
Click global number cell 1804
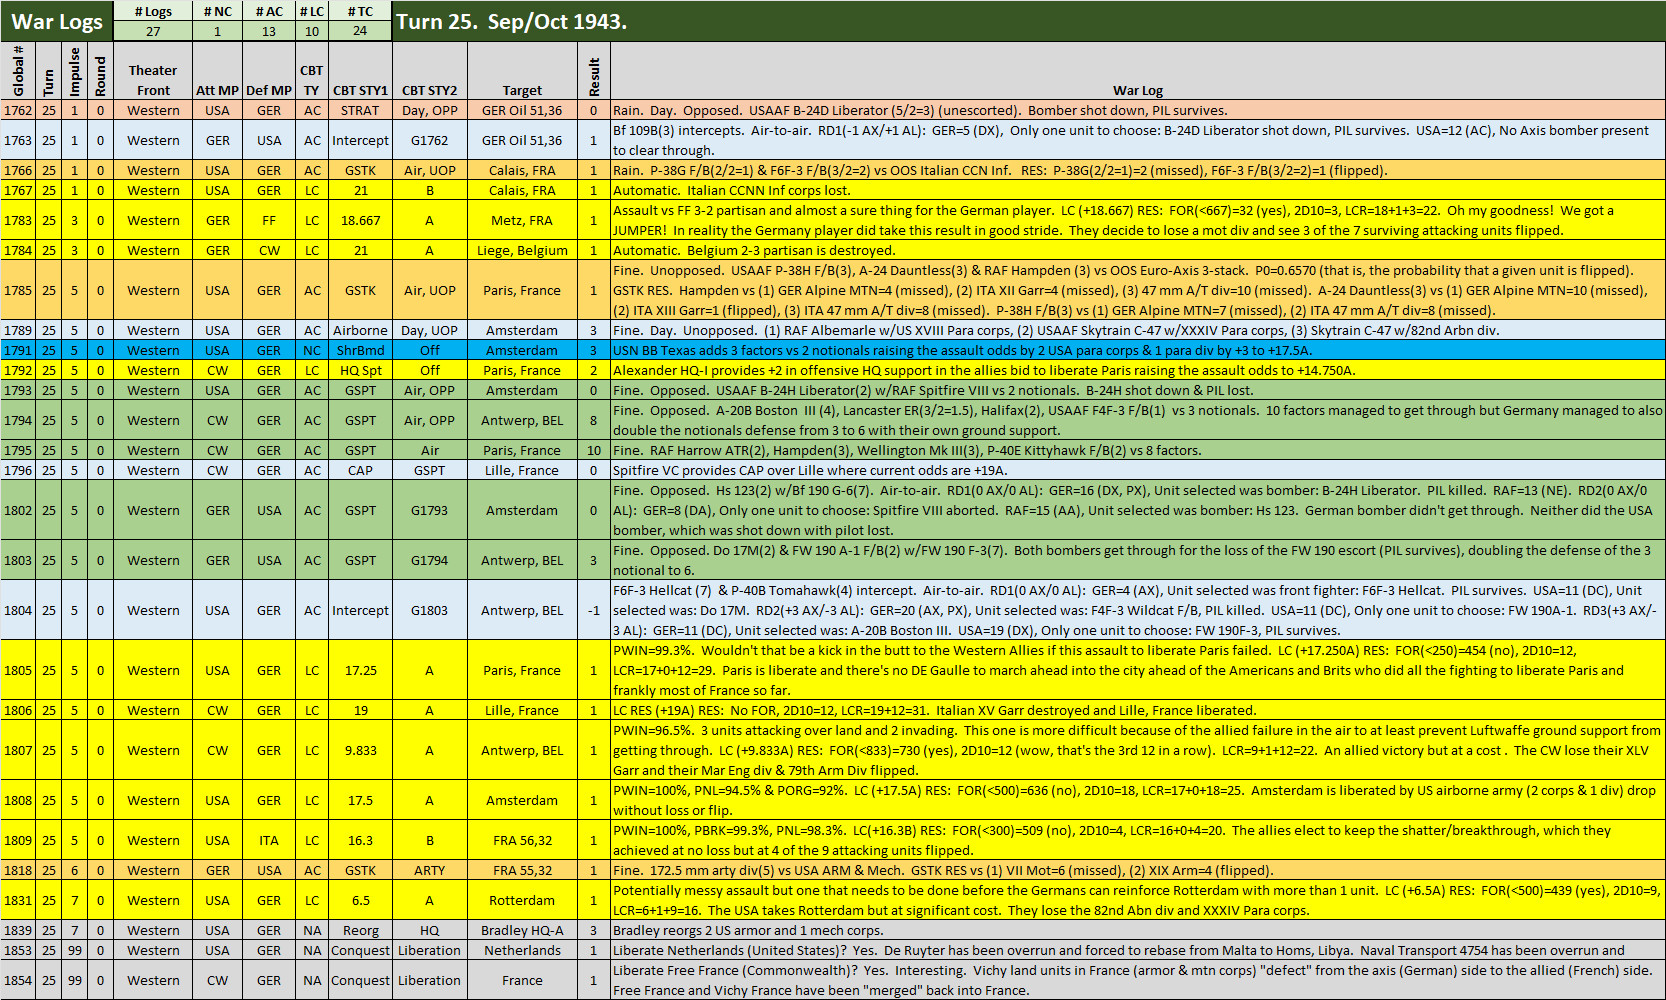18,610
